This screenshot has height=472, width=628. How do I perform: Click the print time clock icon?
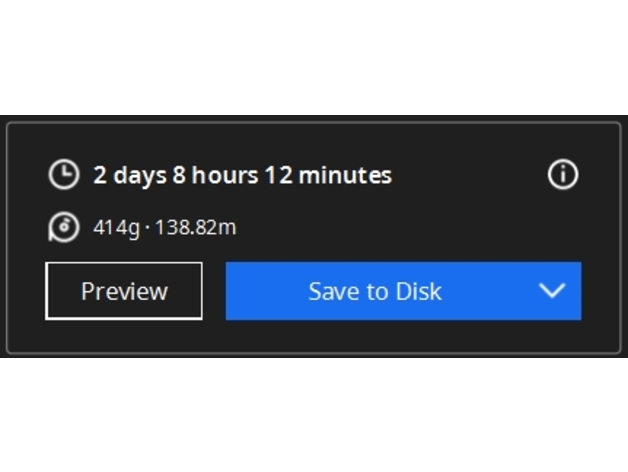click(64, 174)
